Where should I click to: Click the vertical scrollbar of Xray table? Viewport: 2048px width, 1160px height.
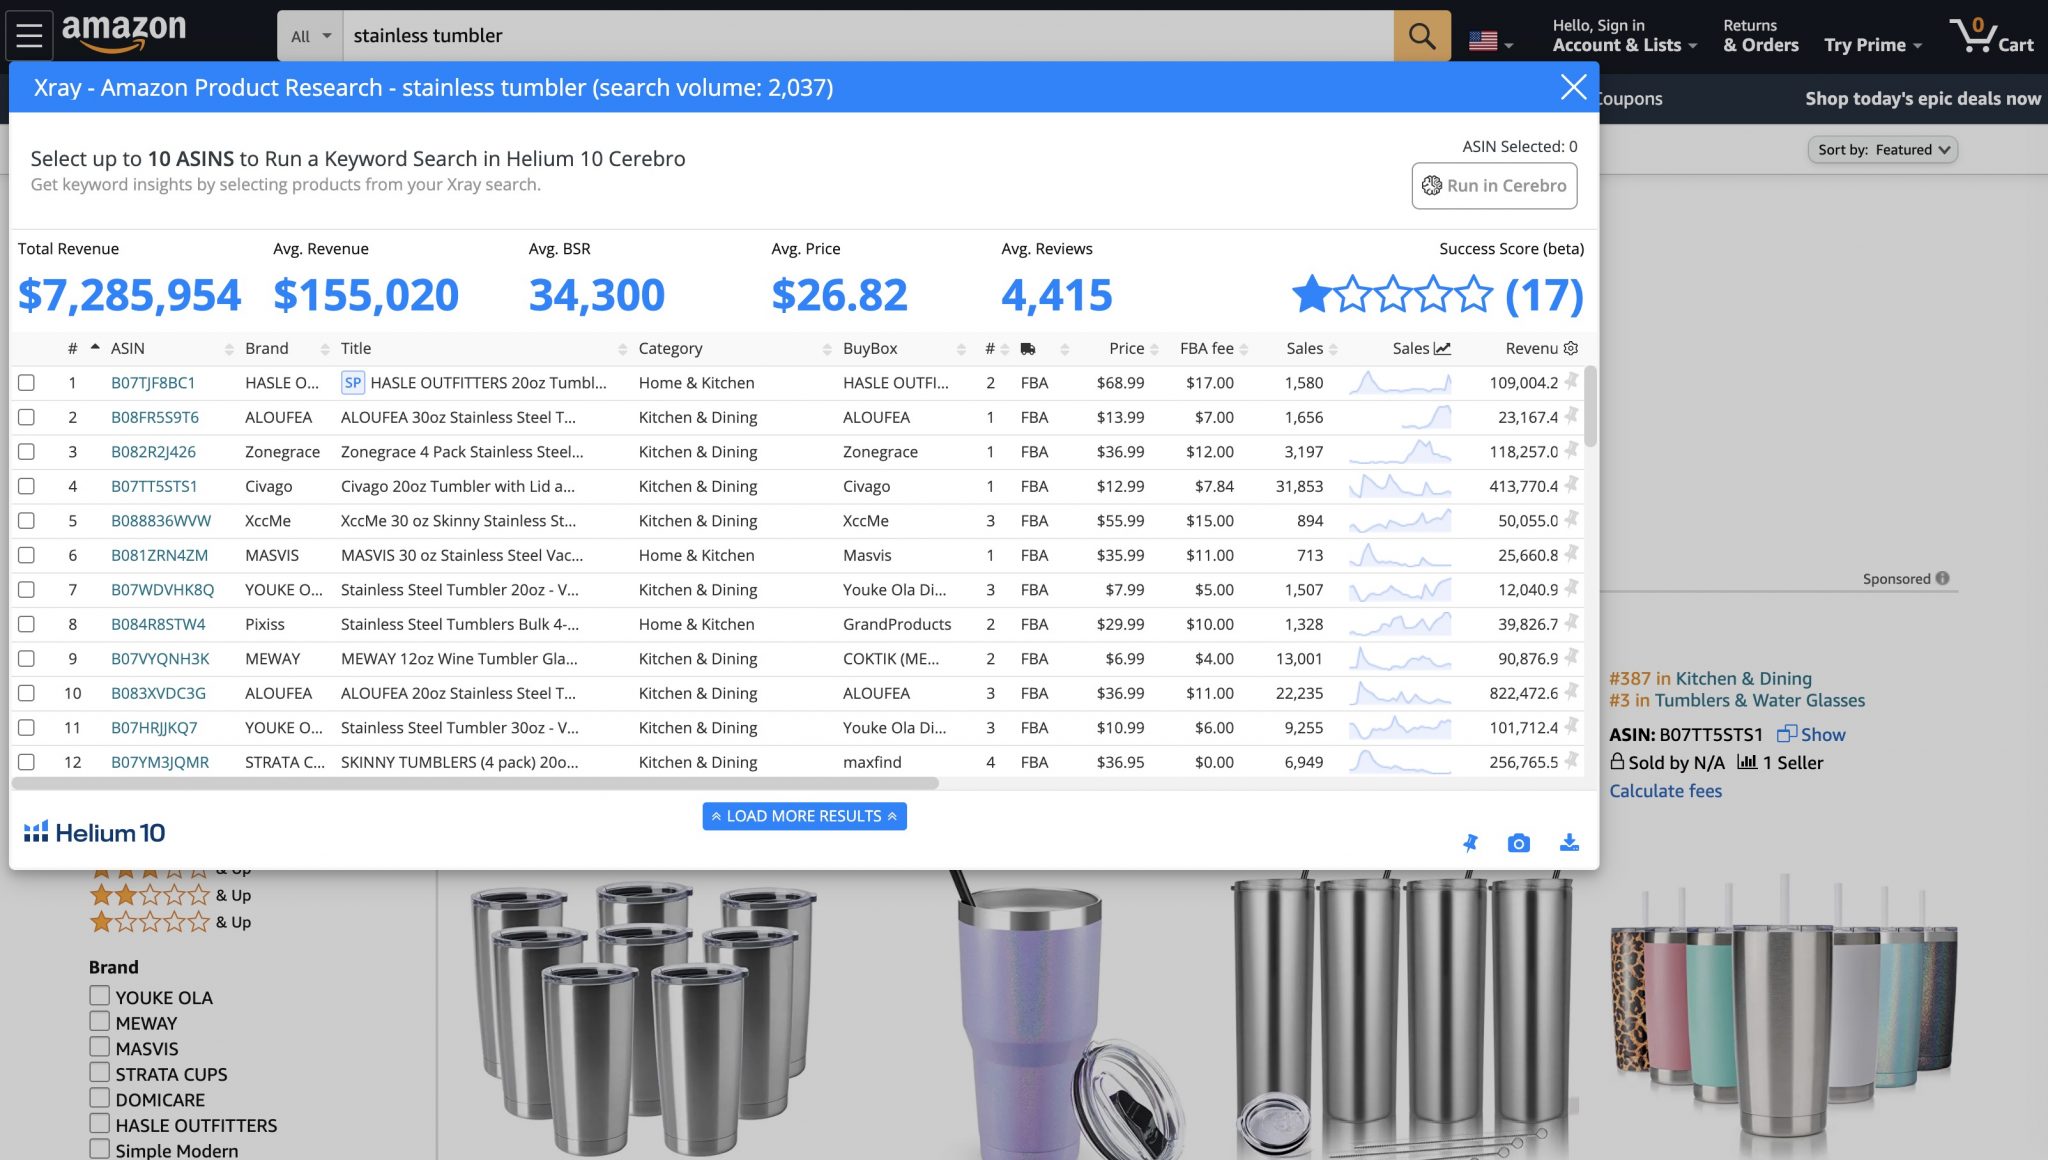click(1590, 407)
